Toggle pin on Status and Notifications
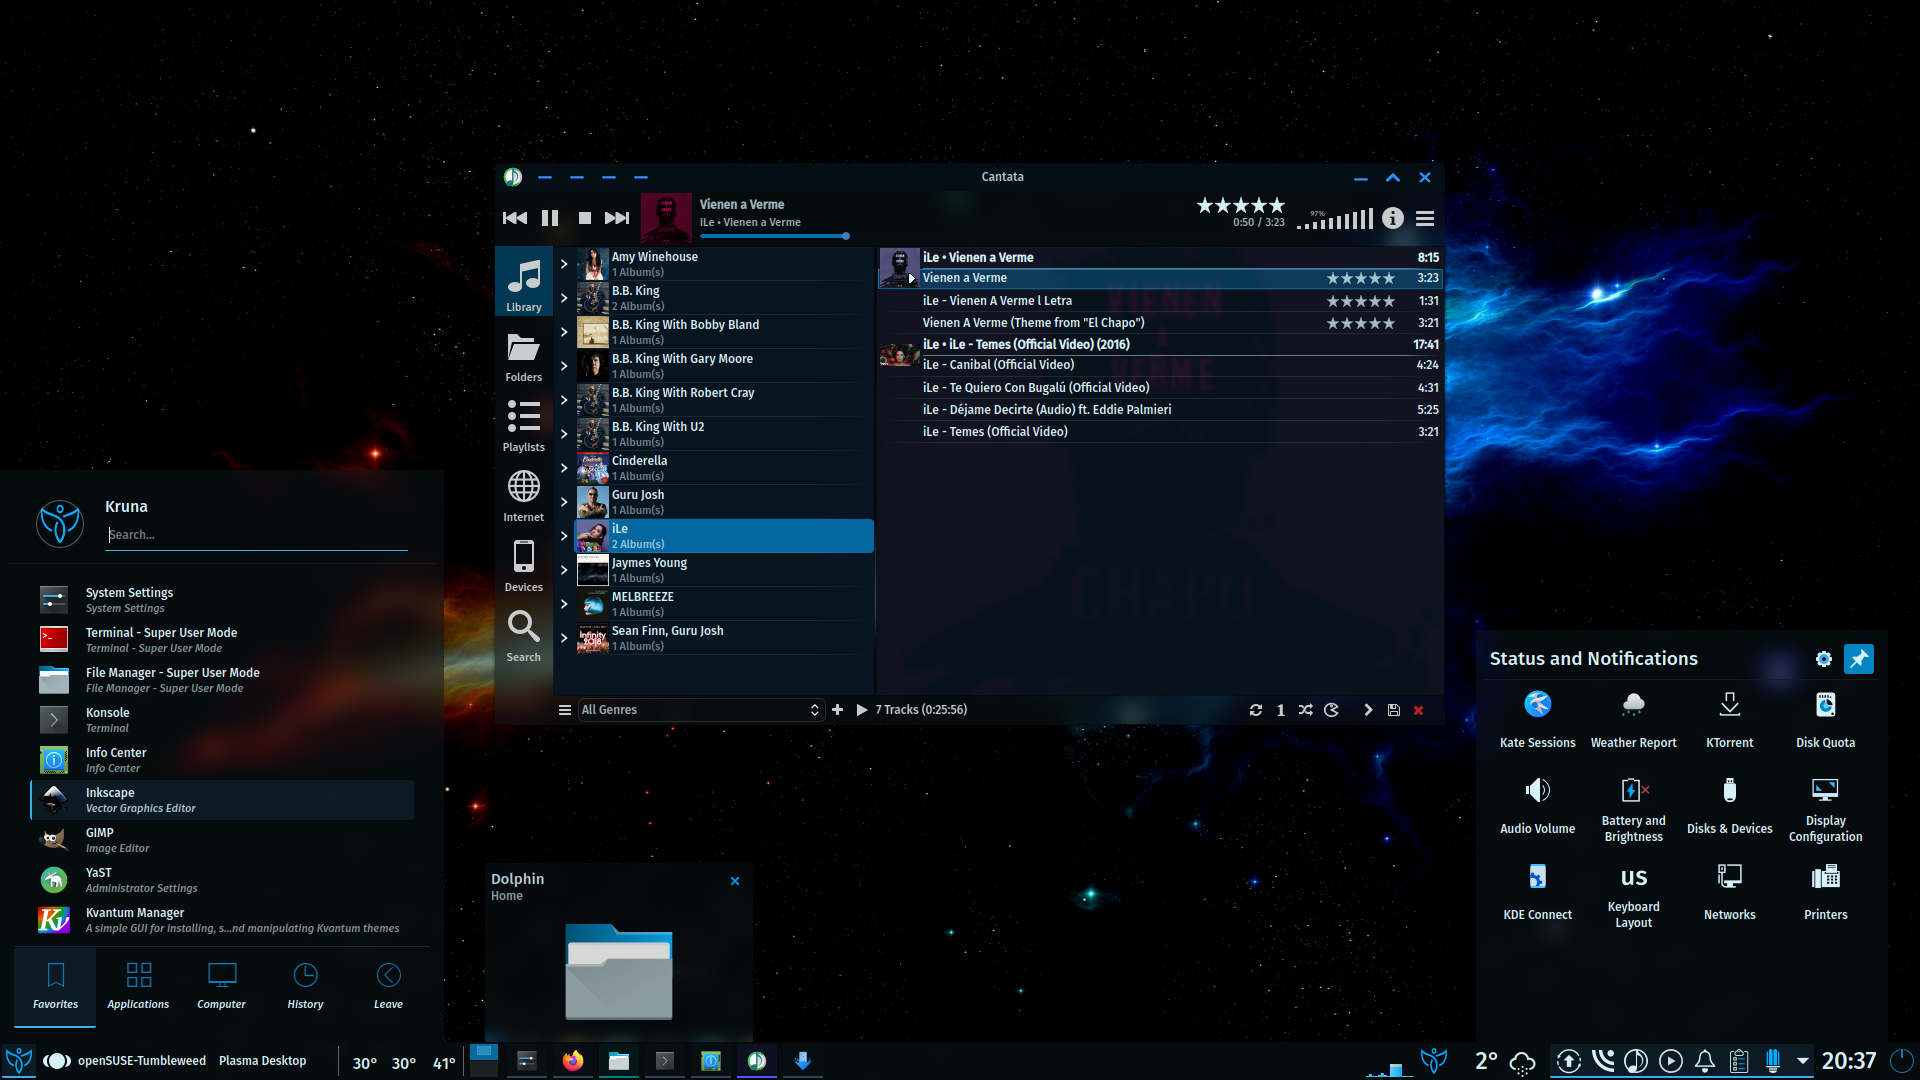The image size is (1920, 1080). [1859, 659]
